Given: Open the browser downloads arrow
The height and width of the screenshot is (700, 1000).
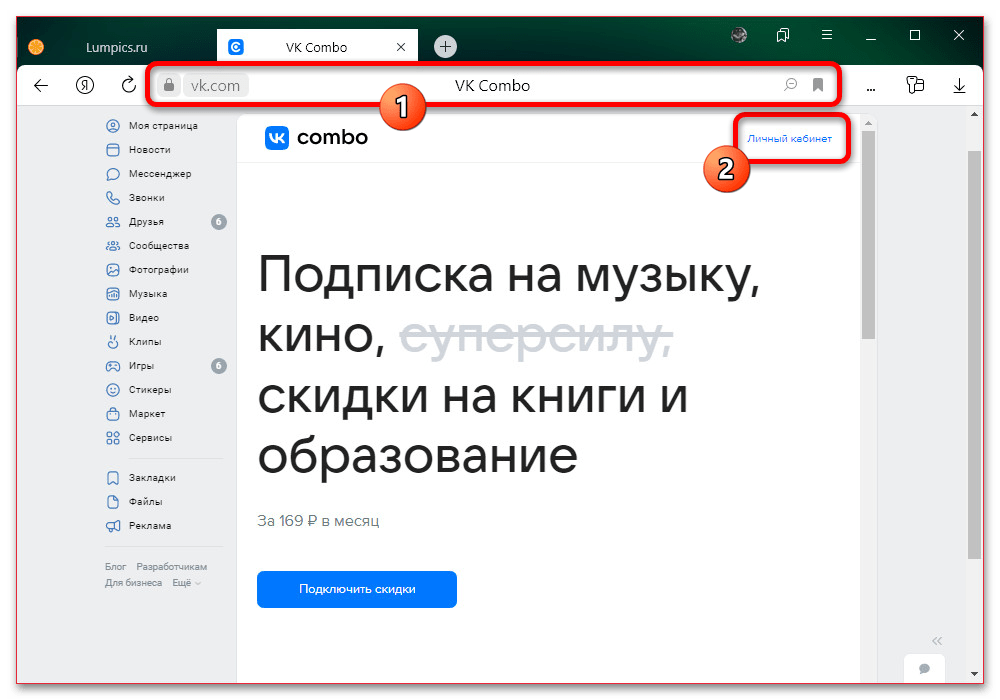Looking at the screenshot, I should [959, 85].
